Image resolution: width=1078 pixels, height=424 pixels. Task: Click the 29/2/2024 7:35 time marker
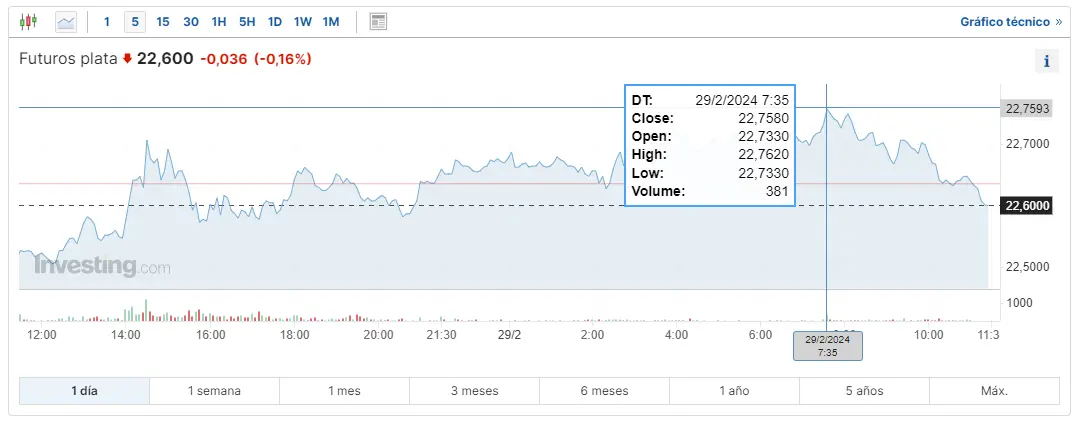(827, 346)
